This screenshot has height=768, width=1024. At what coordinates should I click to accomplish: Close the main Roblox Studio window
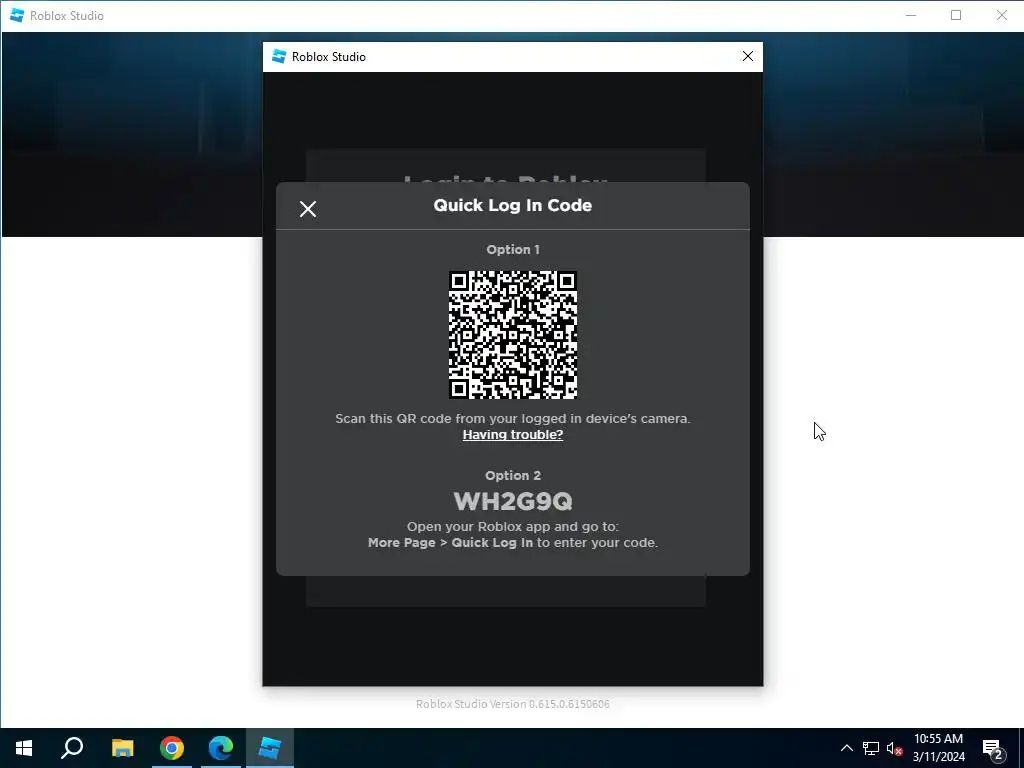pos(1001,16)
